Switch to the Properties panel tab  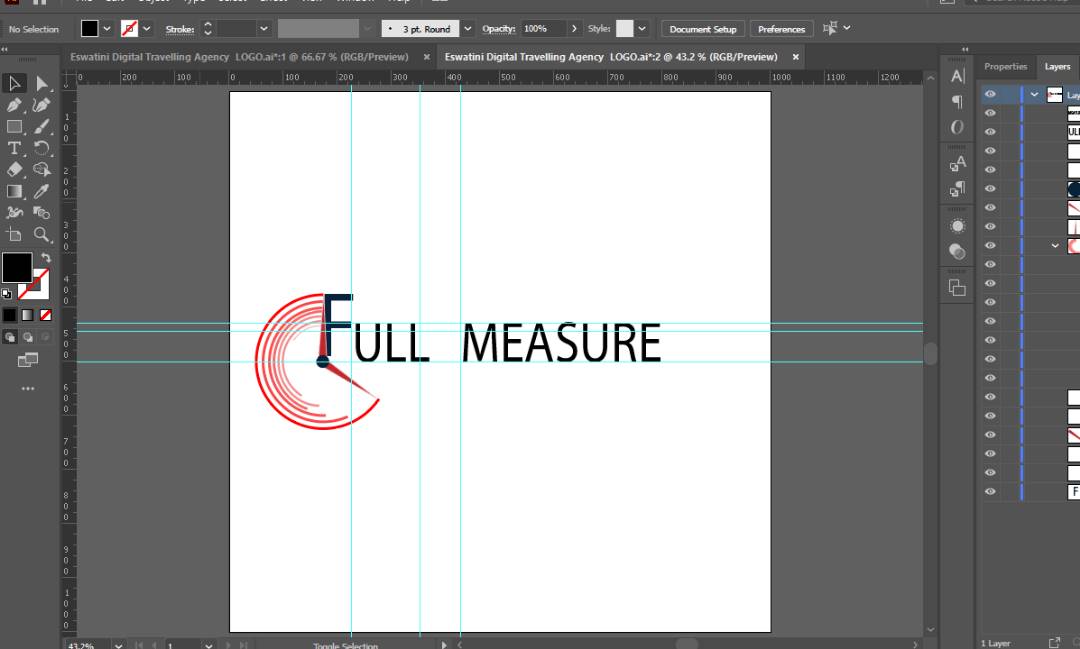1005,67
